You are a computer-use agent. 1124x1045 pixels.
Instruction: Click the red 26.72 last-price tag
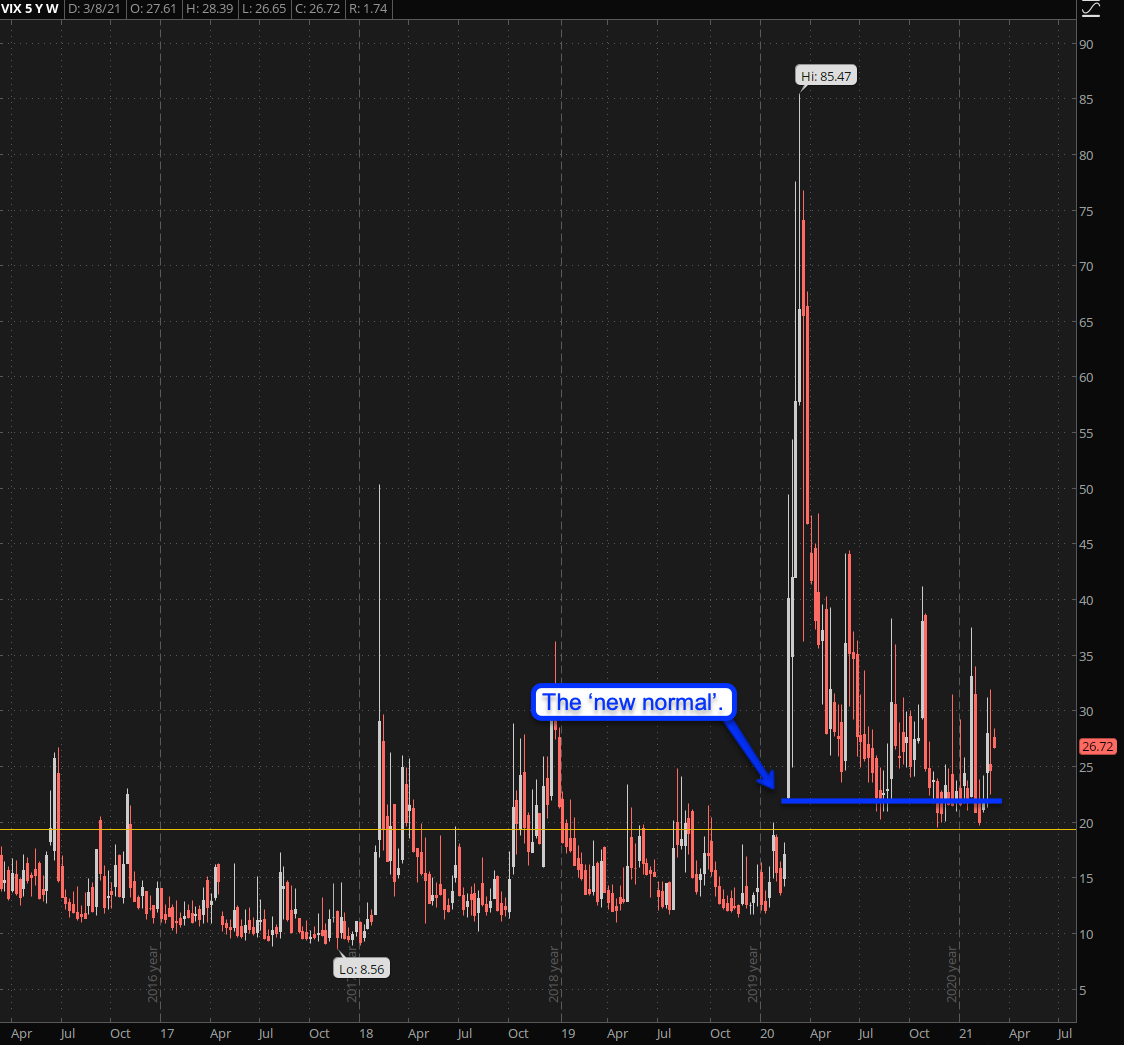(1097, 747)
